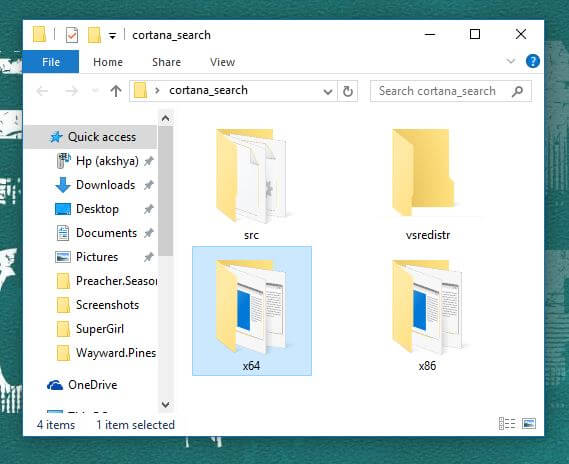The height and width of the screenshot is (464, 569).
Task: Click the Back navigation arrow
Action: (x=42, y=91)
